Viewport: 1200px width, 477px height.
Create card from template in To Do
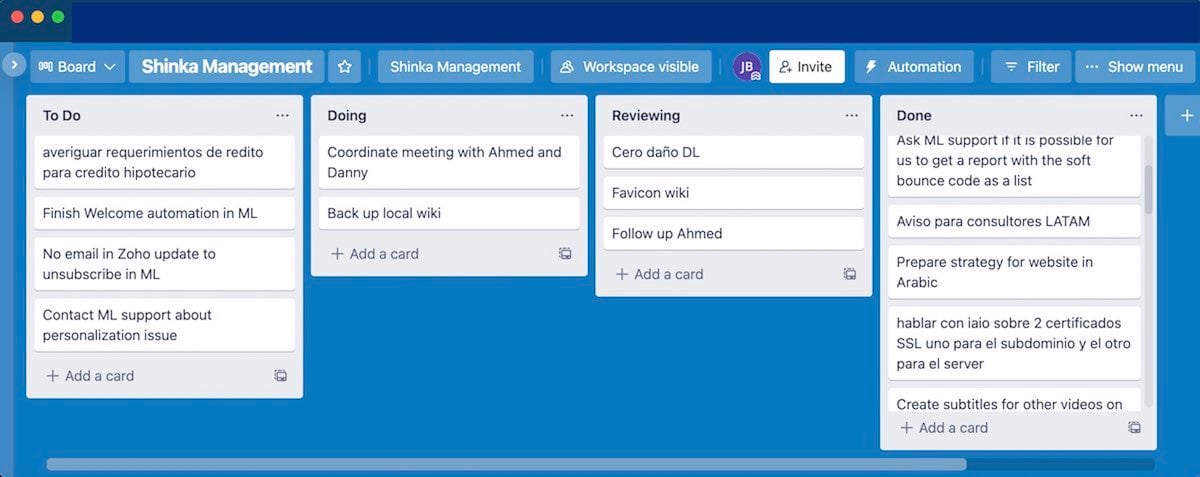click(x=281, y=376)
